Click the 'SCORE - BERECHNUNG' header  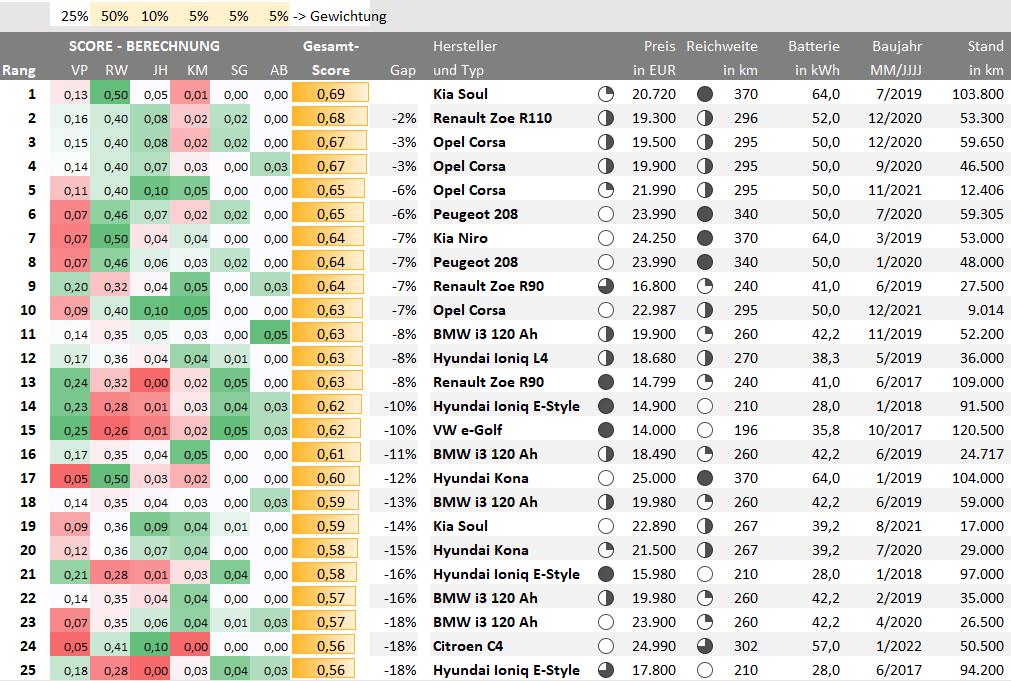click(x=144, y=46)
